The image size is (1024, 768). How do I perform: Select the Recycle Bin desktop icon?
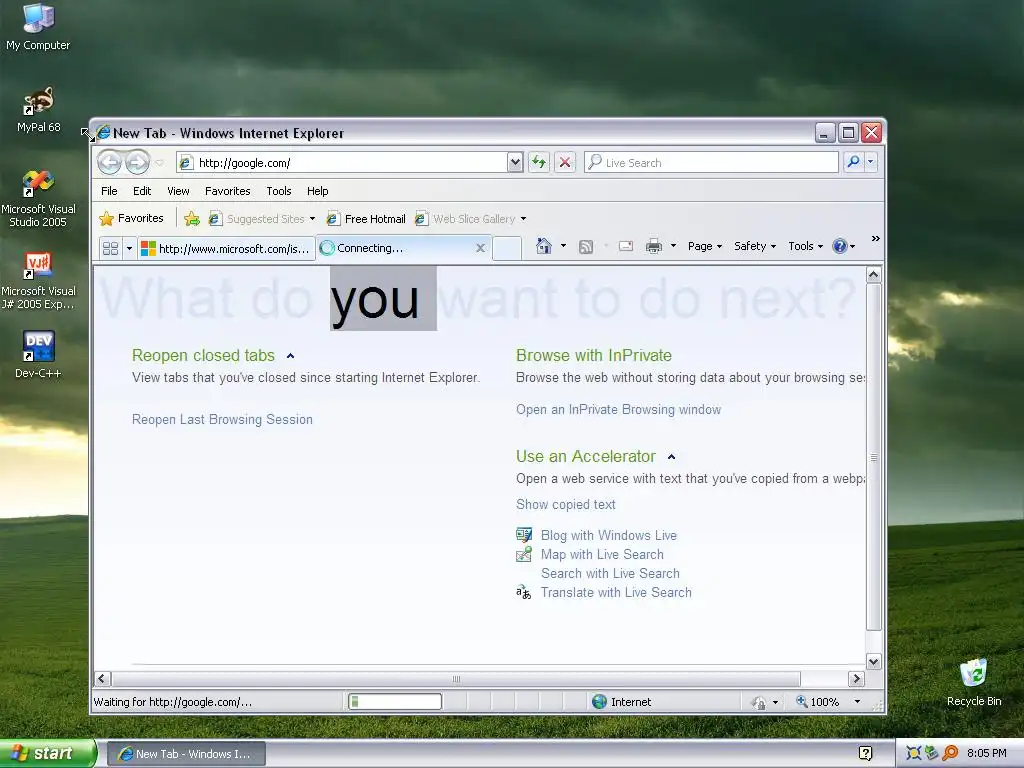click(974, 682)
